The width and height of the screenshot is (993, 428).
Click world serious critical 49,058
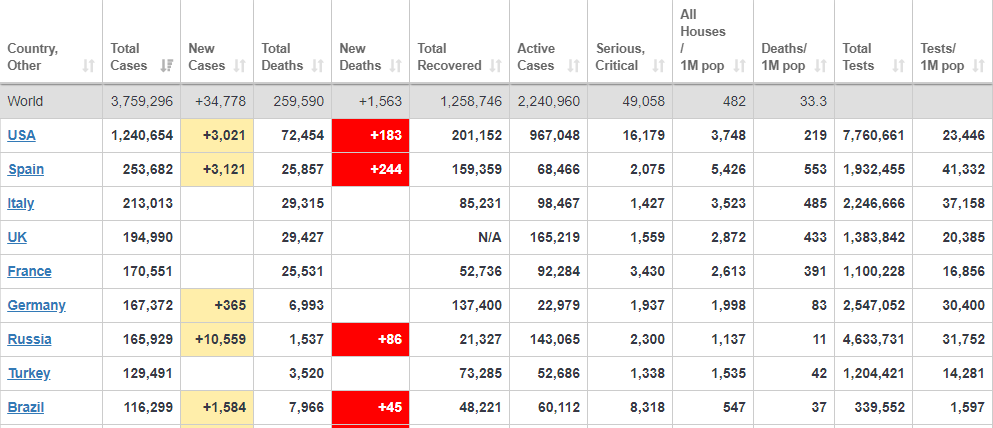(643, 101)
